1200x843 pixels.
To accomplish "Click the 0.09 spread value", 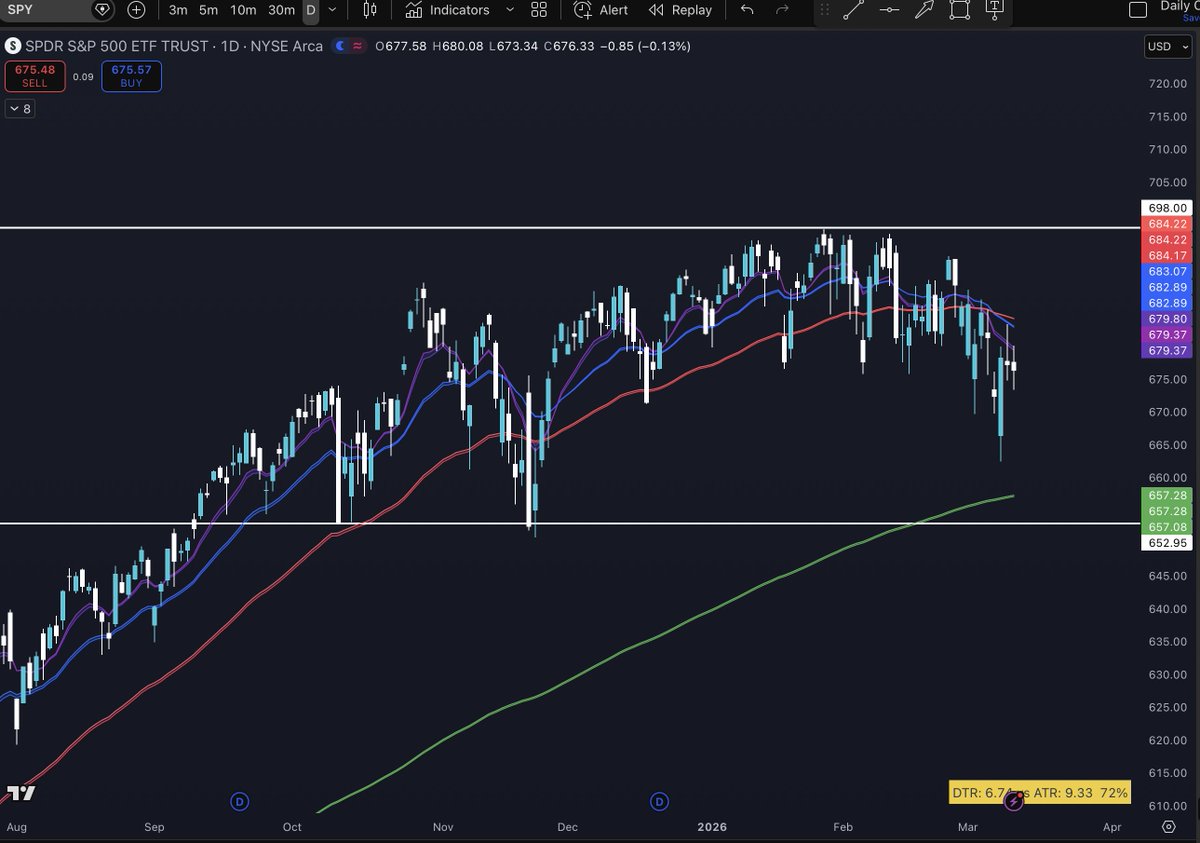I will coord(84,77).
